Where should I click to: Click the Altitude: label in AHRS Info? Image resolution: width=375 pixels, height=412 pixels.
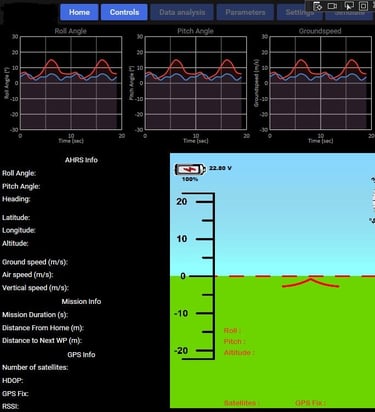(x=15, y=243)
